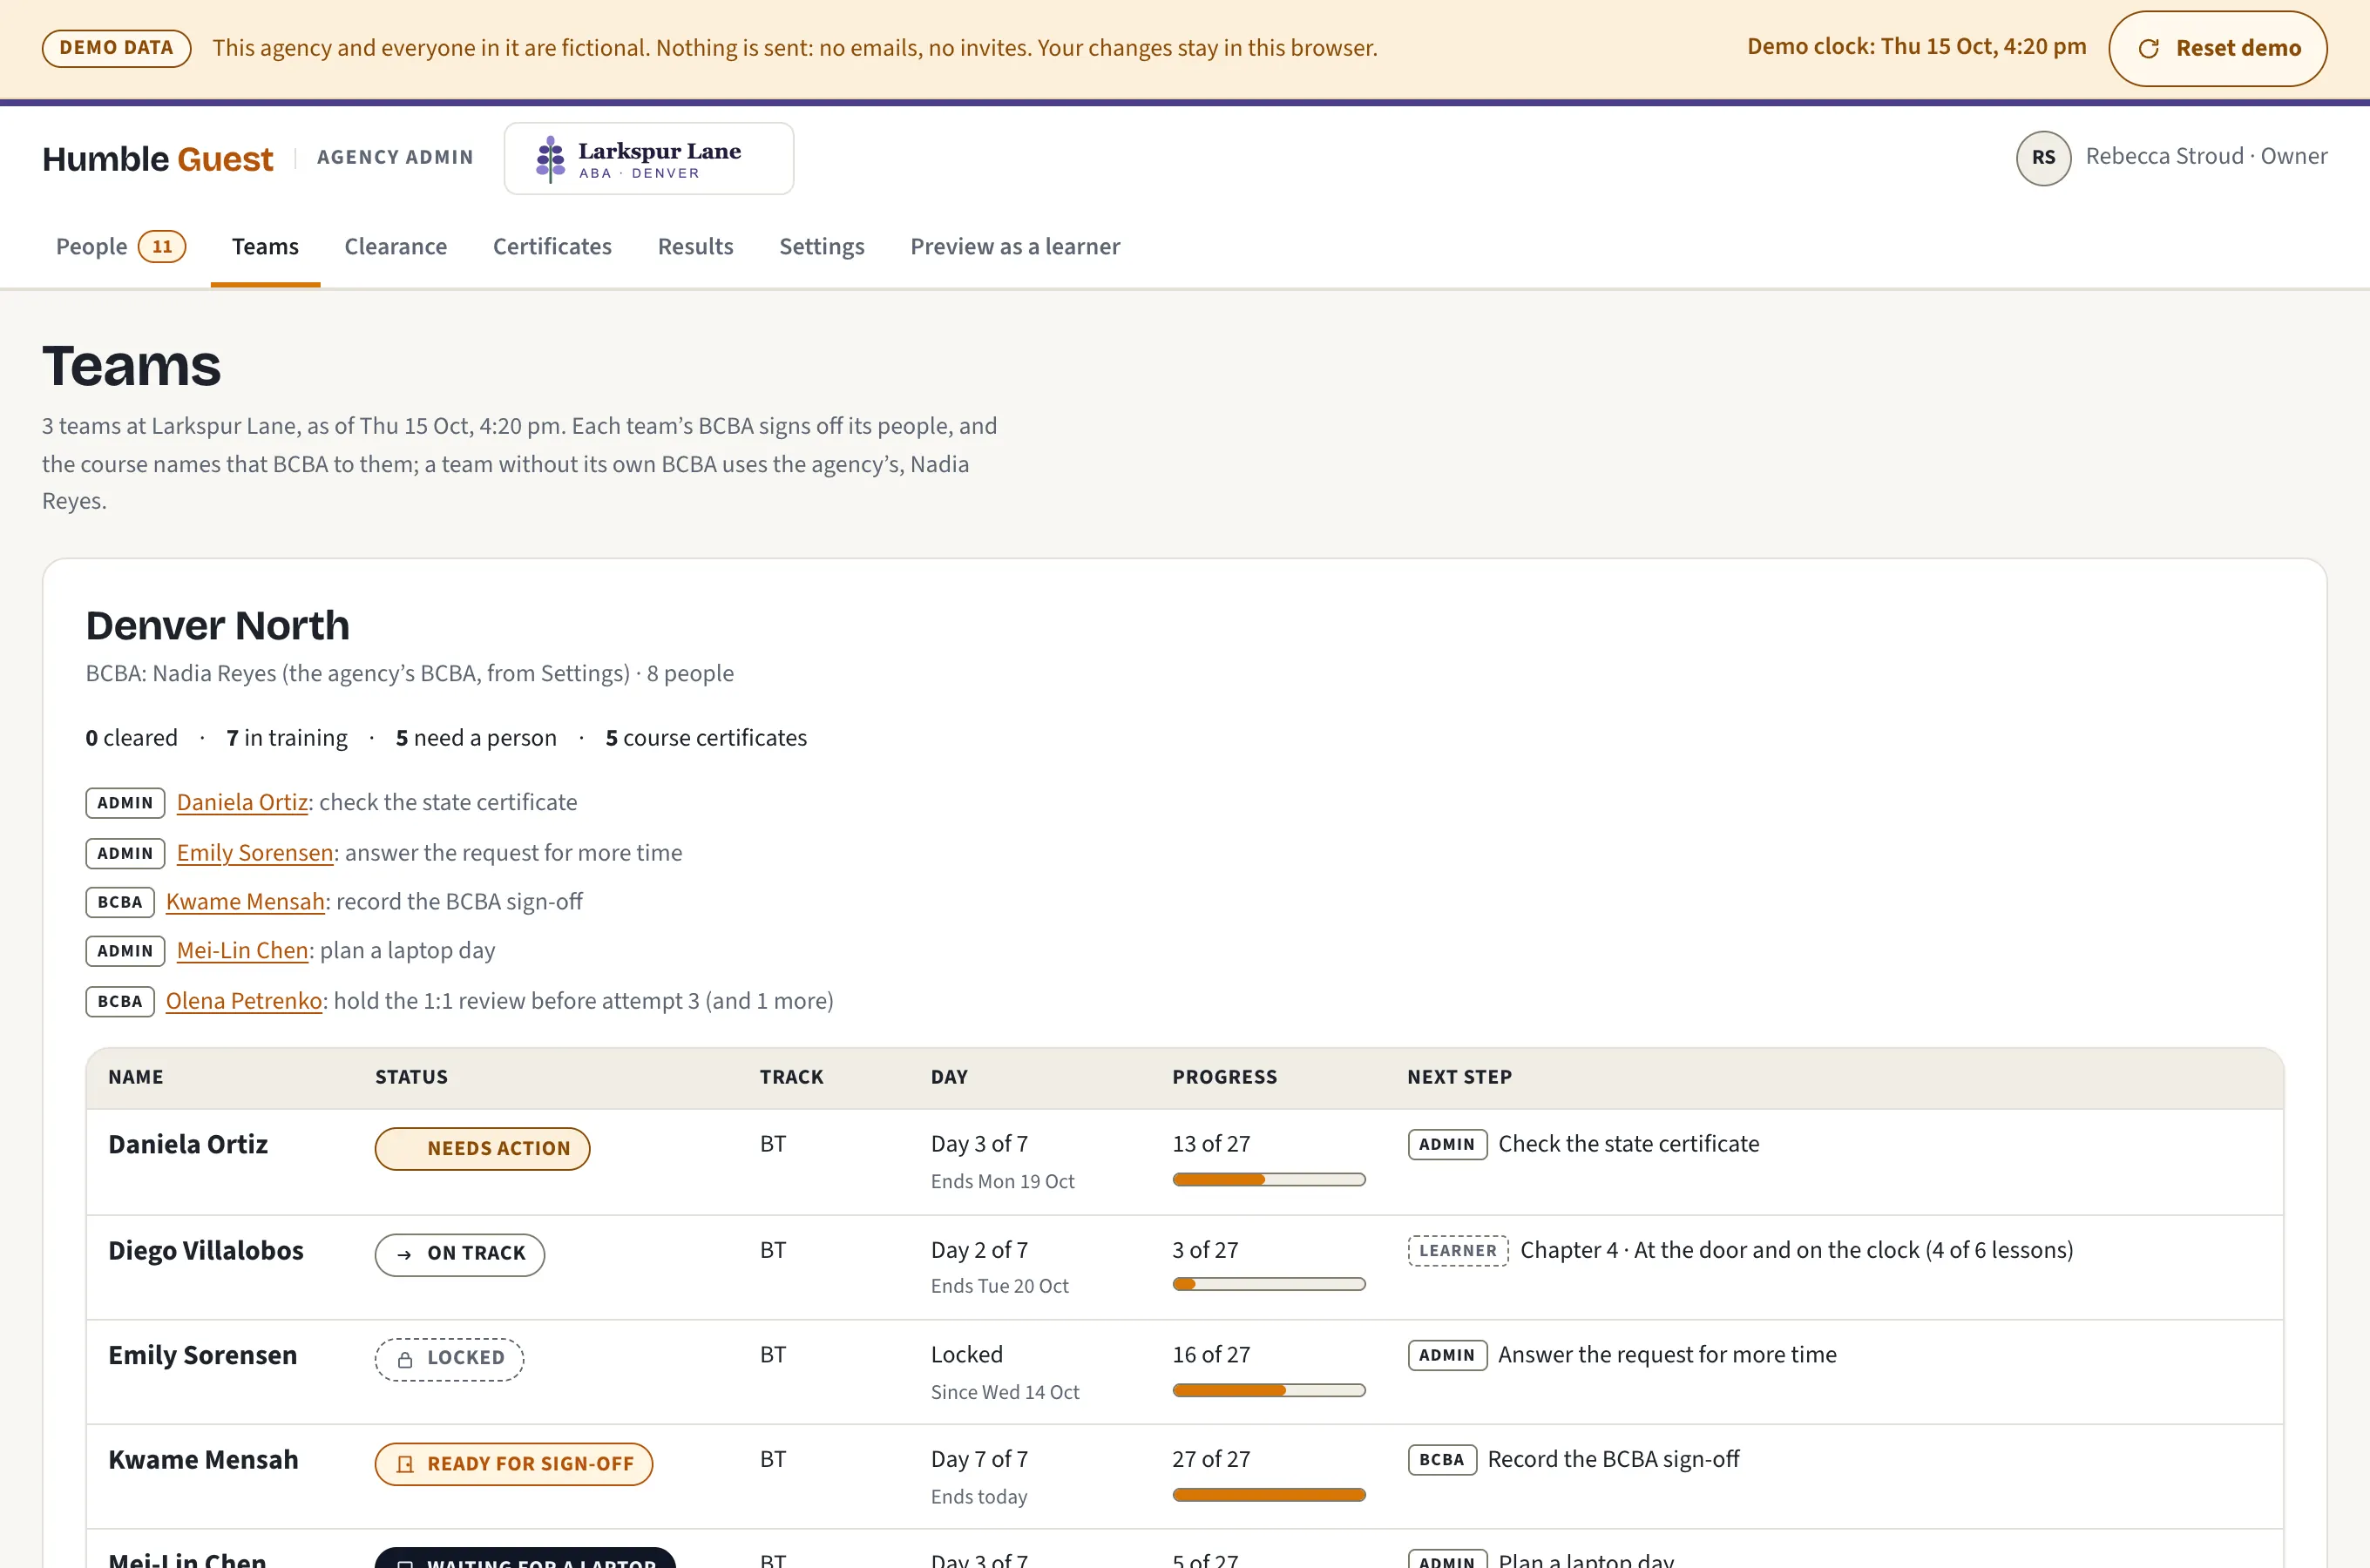Click the Next Step column header
Screen dimensions: 2370x1568
[1459, 1077]
